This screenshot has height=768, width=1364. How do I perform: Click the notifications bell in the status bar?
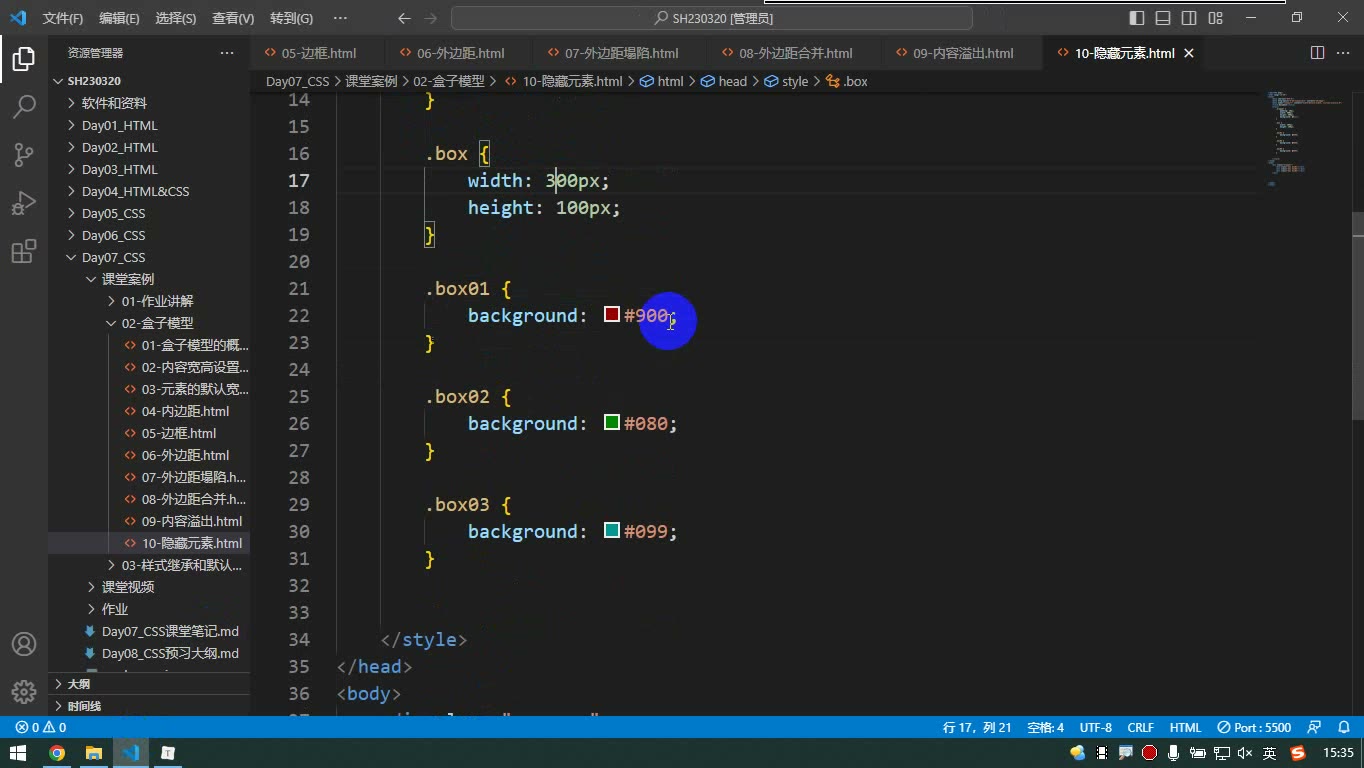[1343, 728]
